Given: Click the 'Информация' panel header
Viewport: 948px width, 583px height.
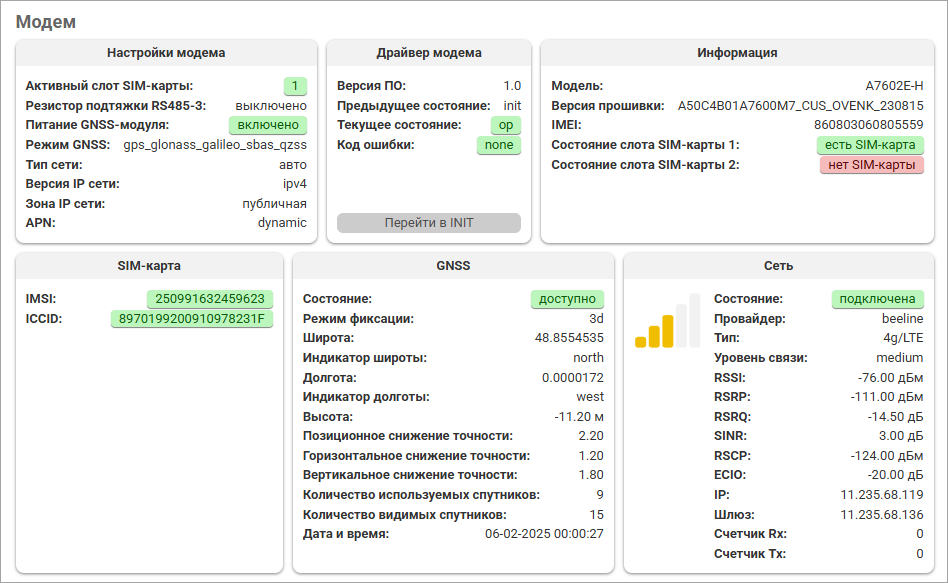Looking at the screenshot, I should tap(737, 53).
